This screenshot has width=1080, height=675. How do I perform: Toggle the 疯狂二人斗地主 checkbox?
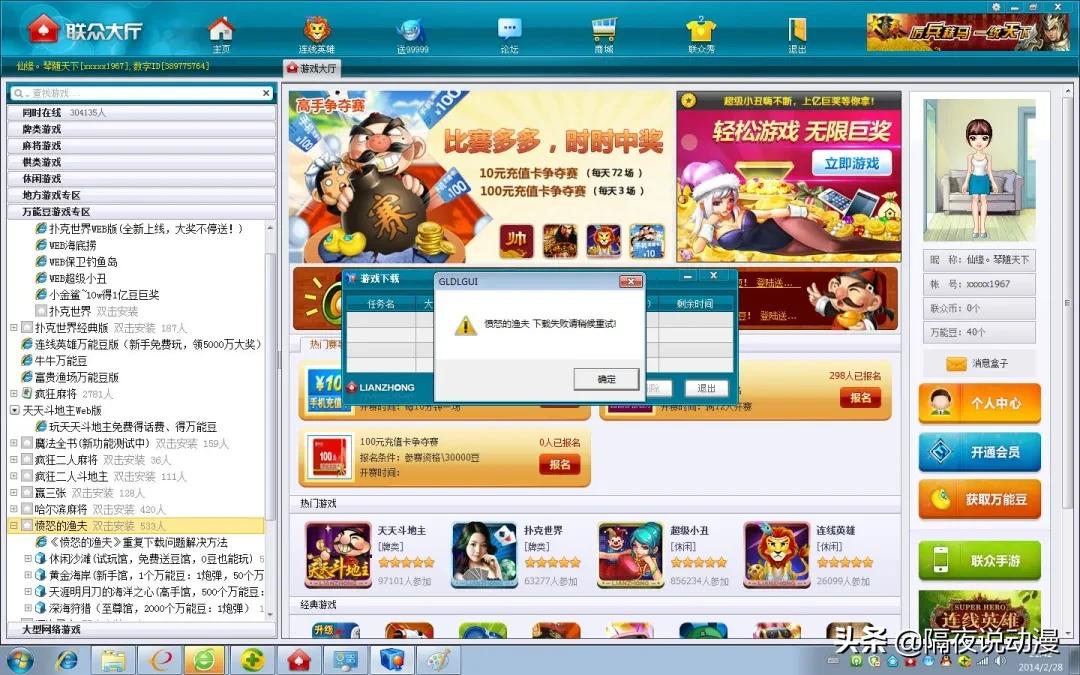(28, 474)
